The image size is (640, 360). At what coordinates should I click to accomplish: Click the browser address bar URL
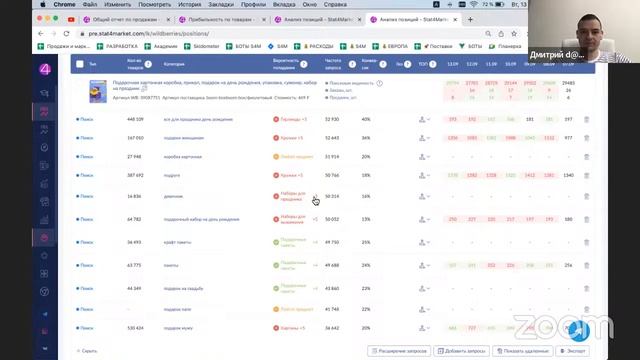(x=149, y=33)
